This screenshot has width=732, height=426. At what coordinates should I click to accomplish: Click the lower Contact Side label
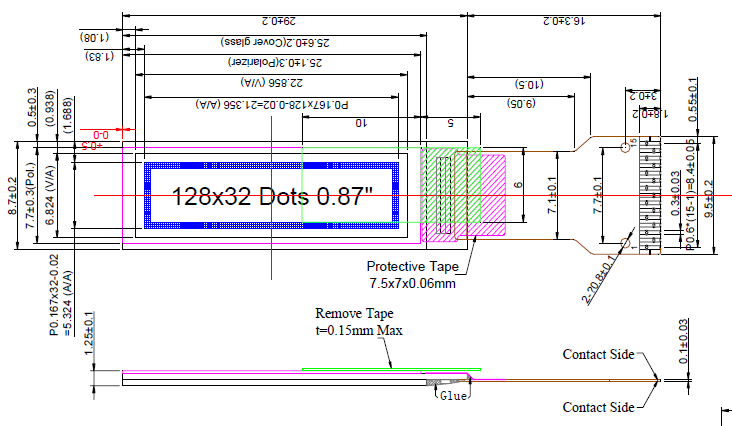click(598, 407)
